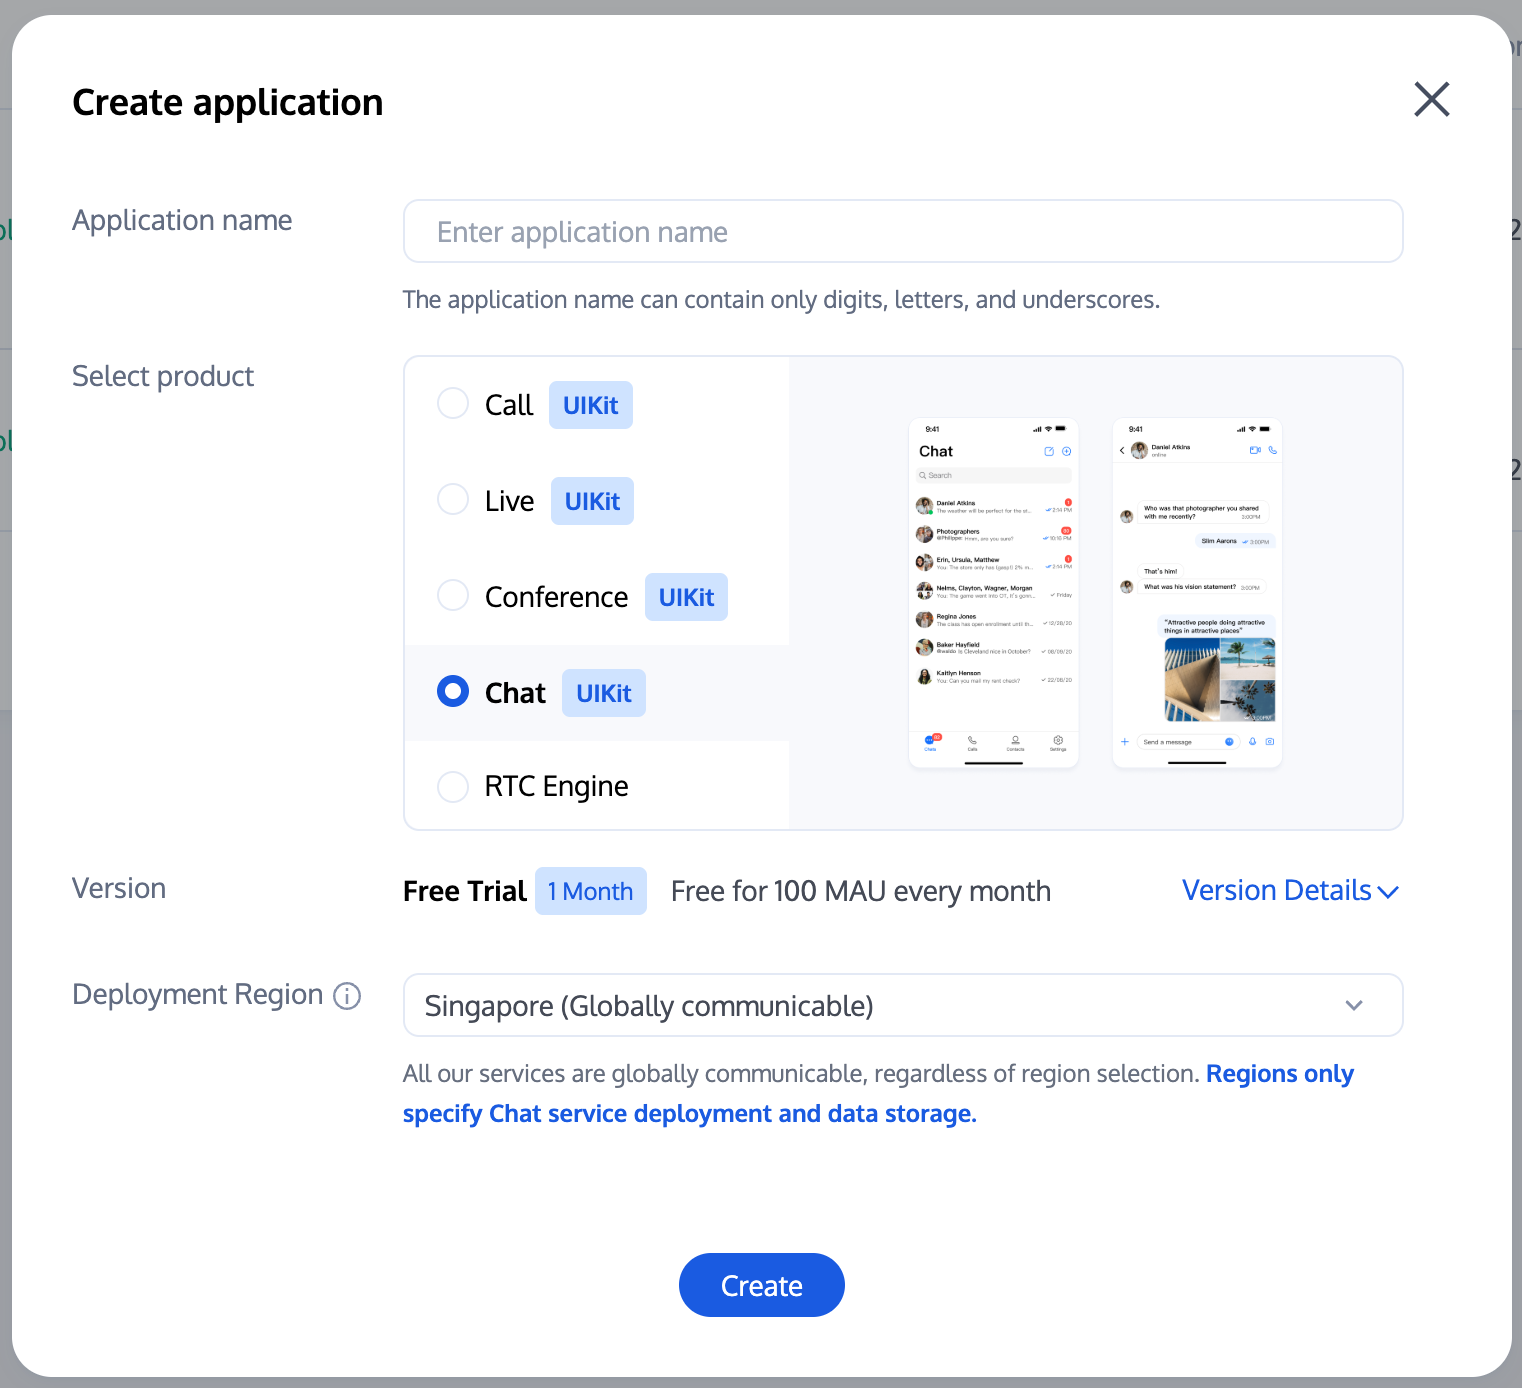1522x1388 pixels.
Task: Click the Deployment Region info icon
Action: pyautogui.click(x=347, y=996)
